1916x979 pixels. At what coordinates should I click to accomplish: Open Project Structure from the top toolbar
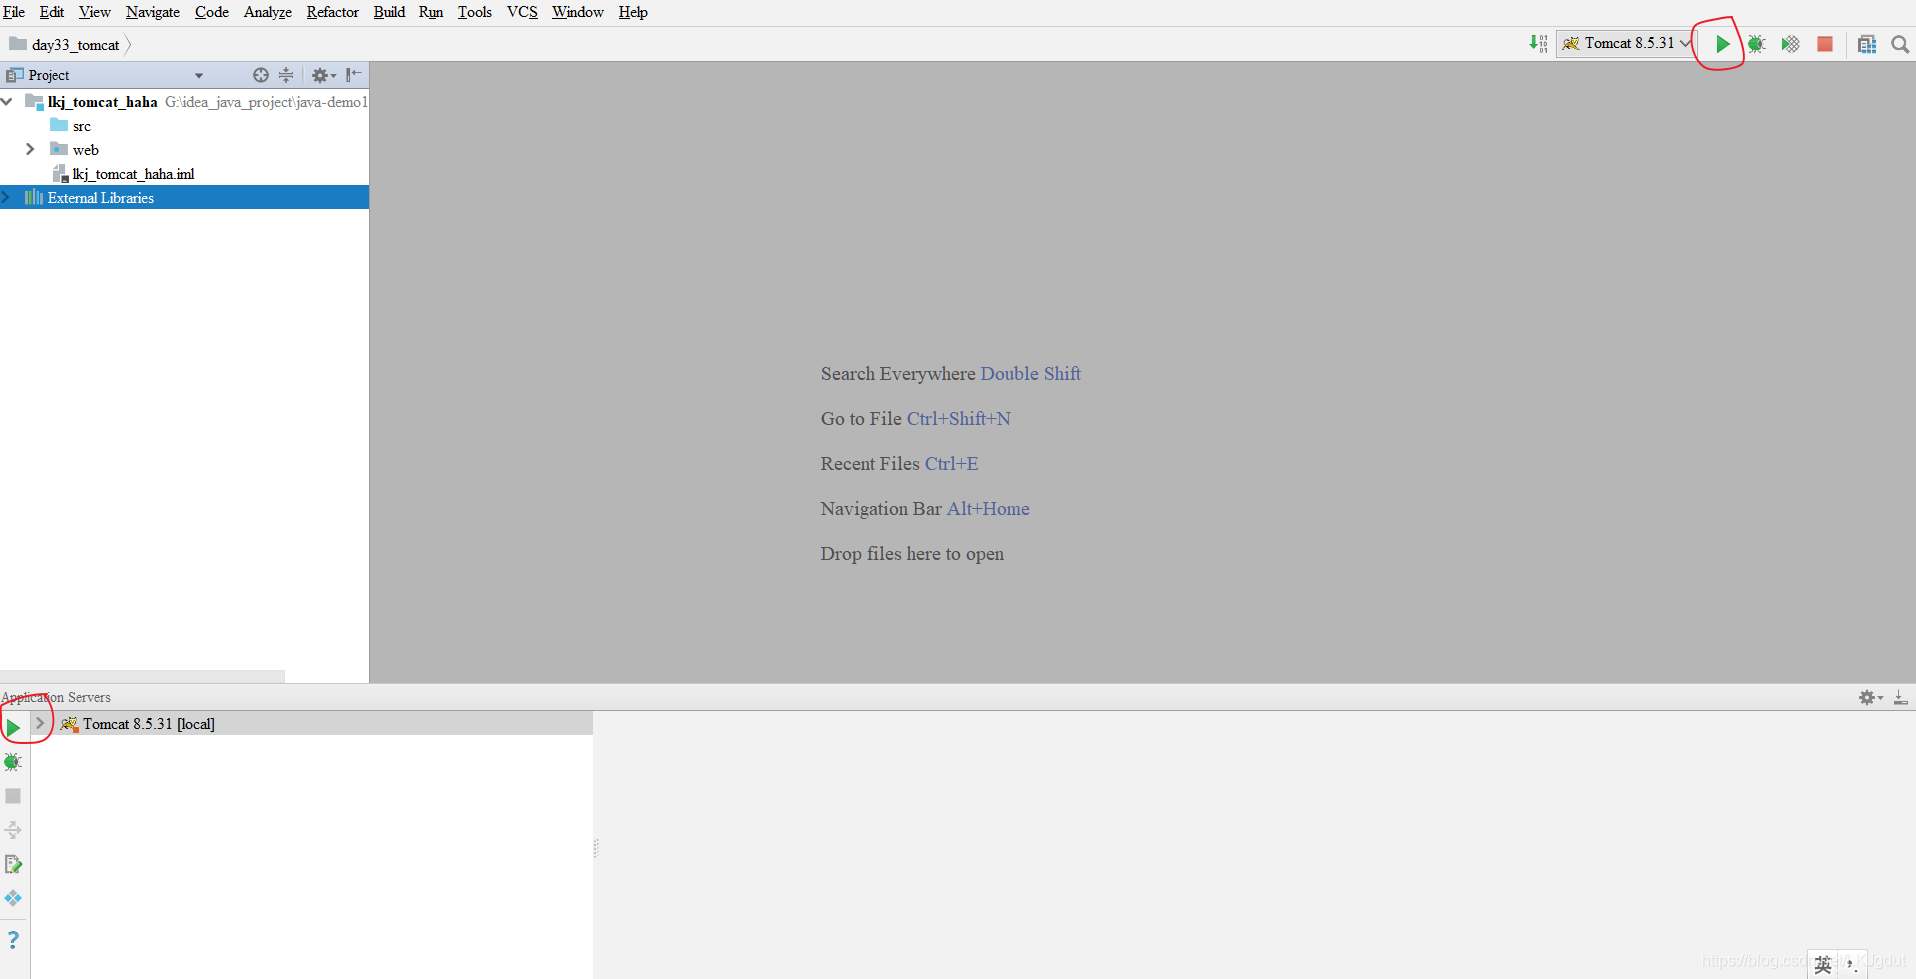click(1866, 44)
